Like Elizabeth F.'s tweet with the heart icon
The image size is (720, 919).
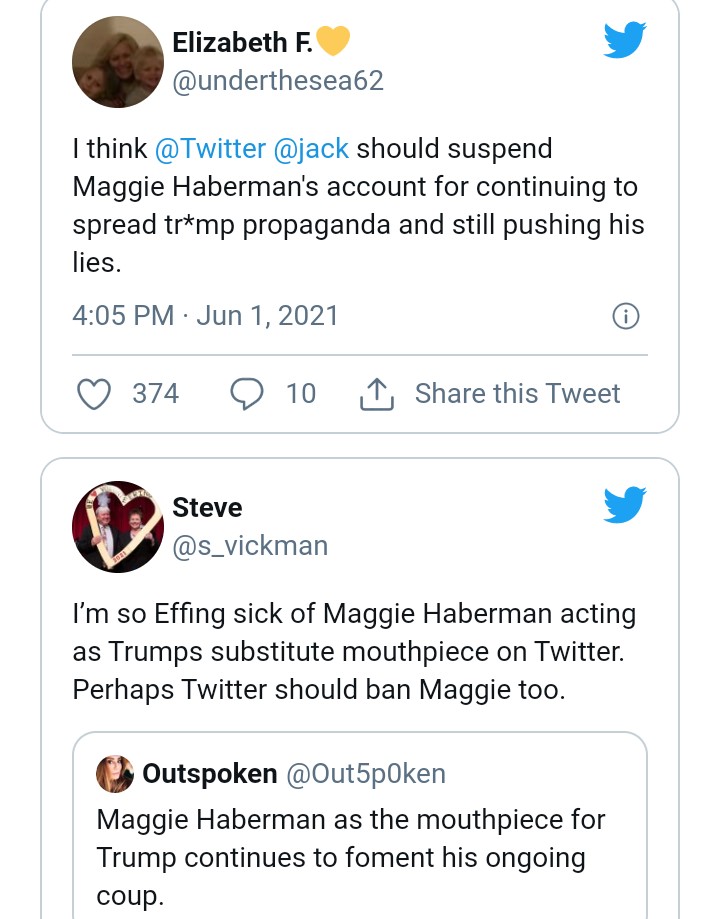coord(94,394)
